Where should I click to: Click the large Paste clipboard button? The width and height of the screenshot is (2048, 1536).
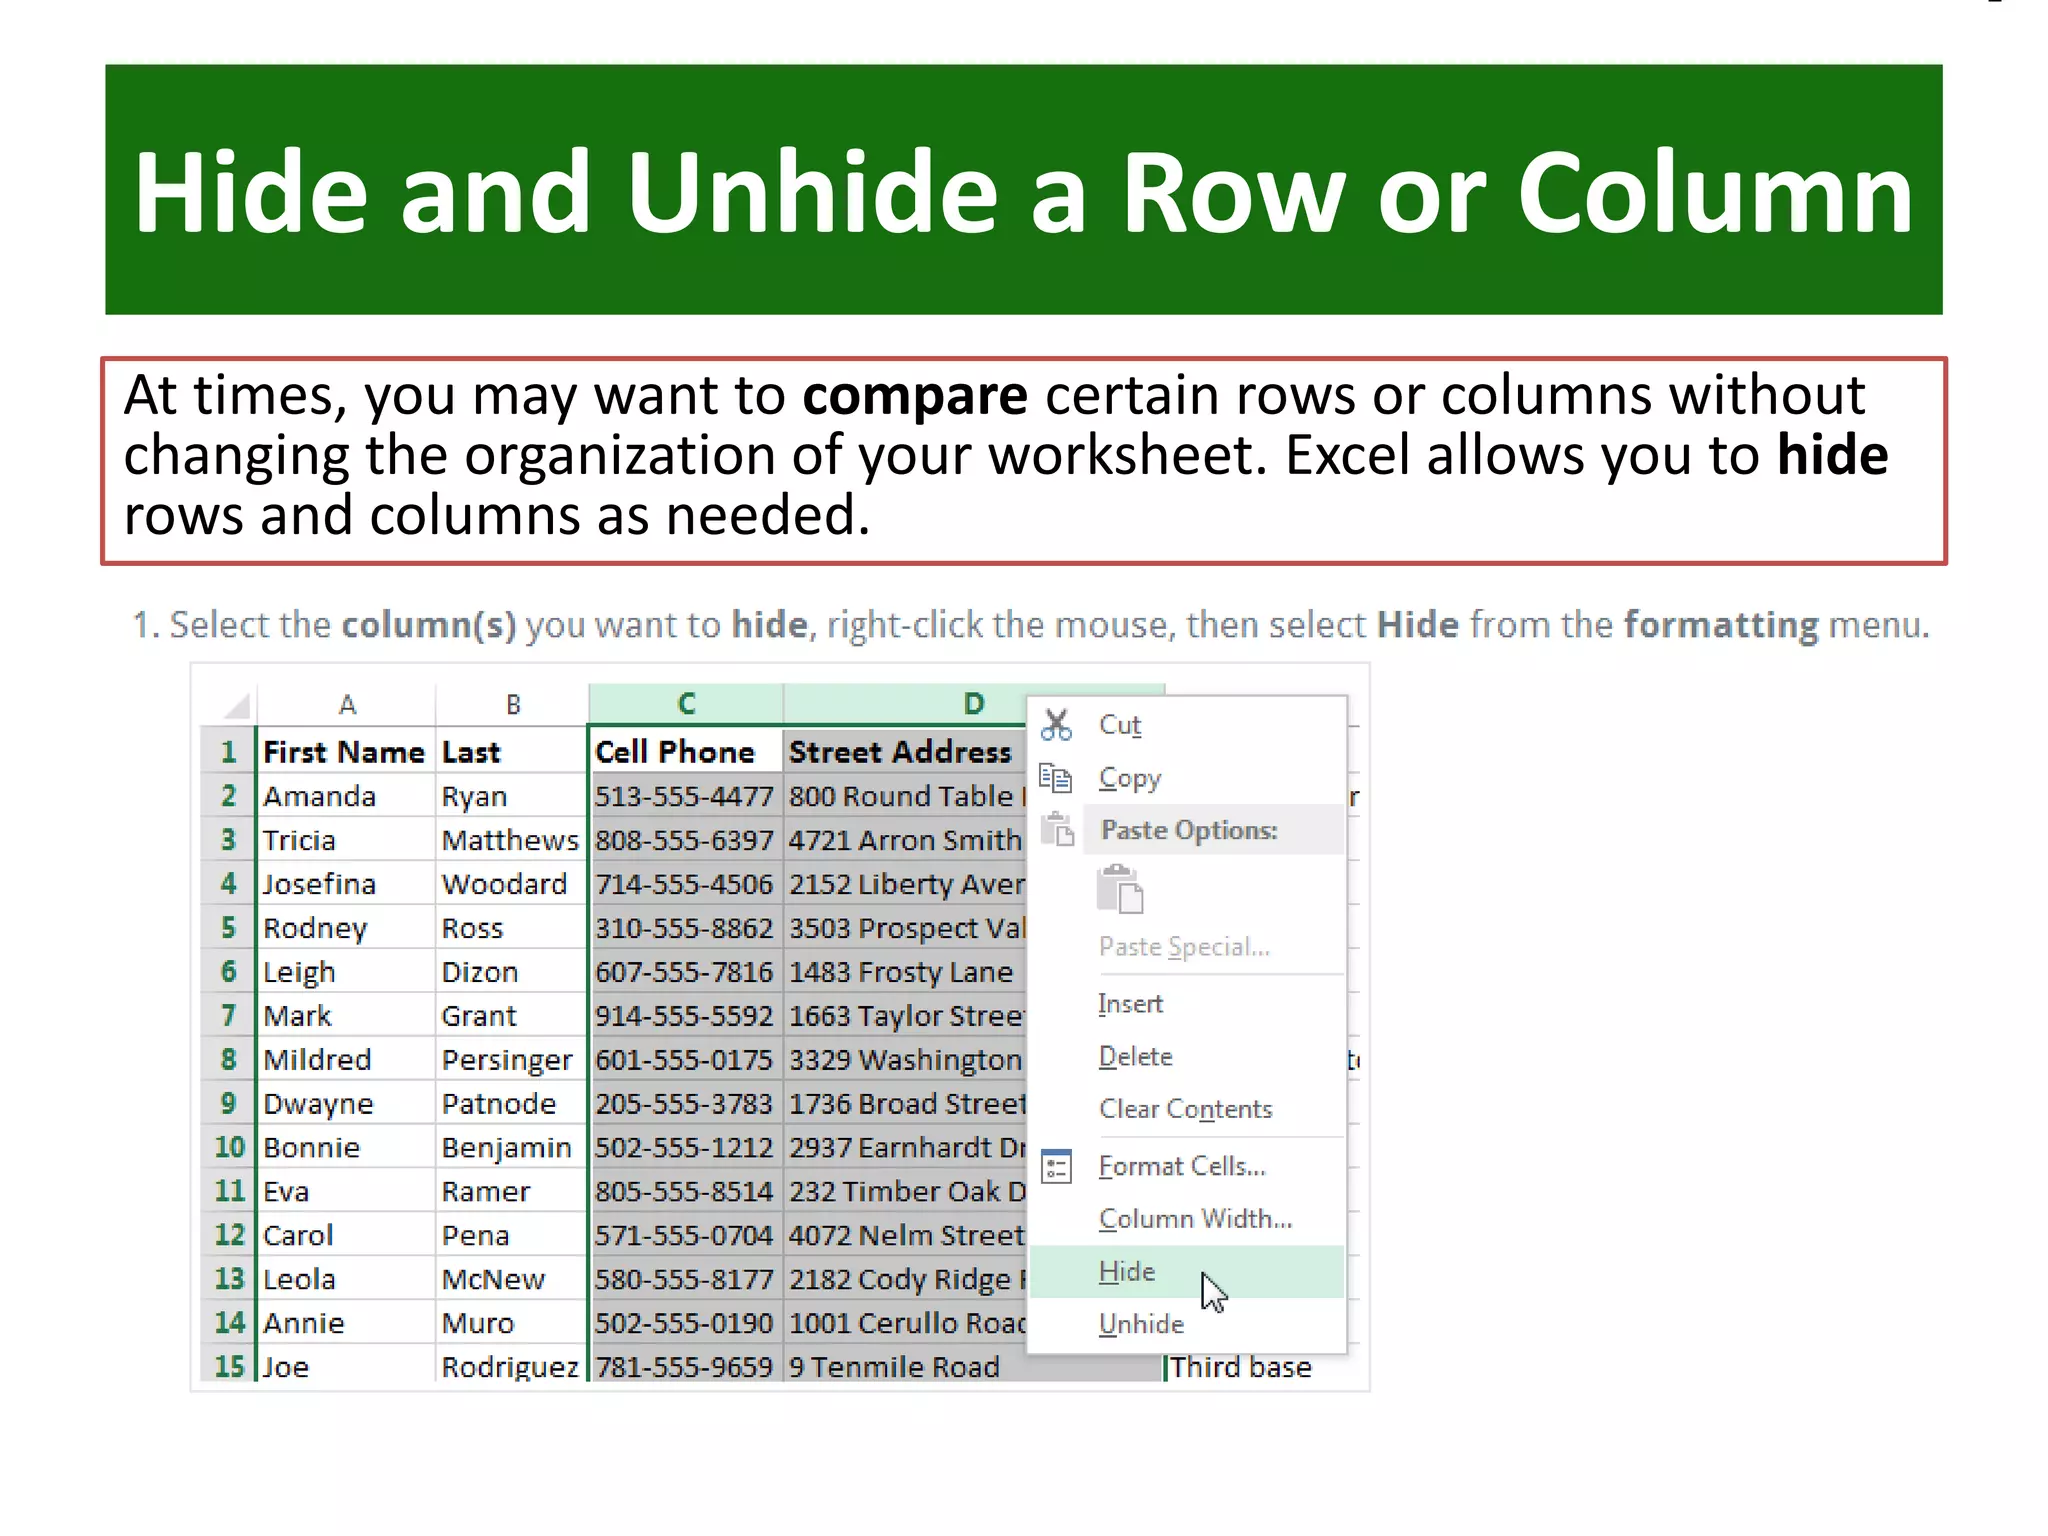coord(1120,890)
